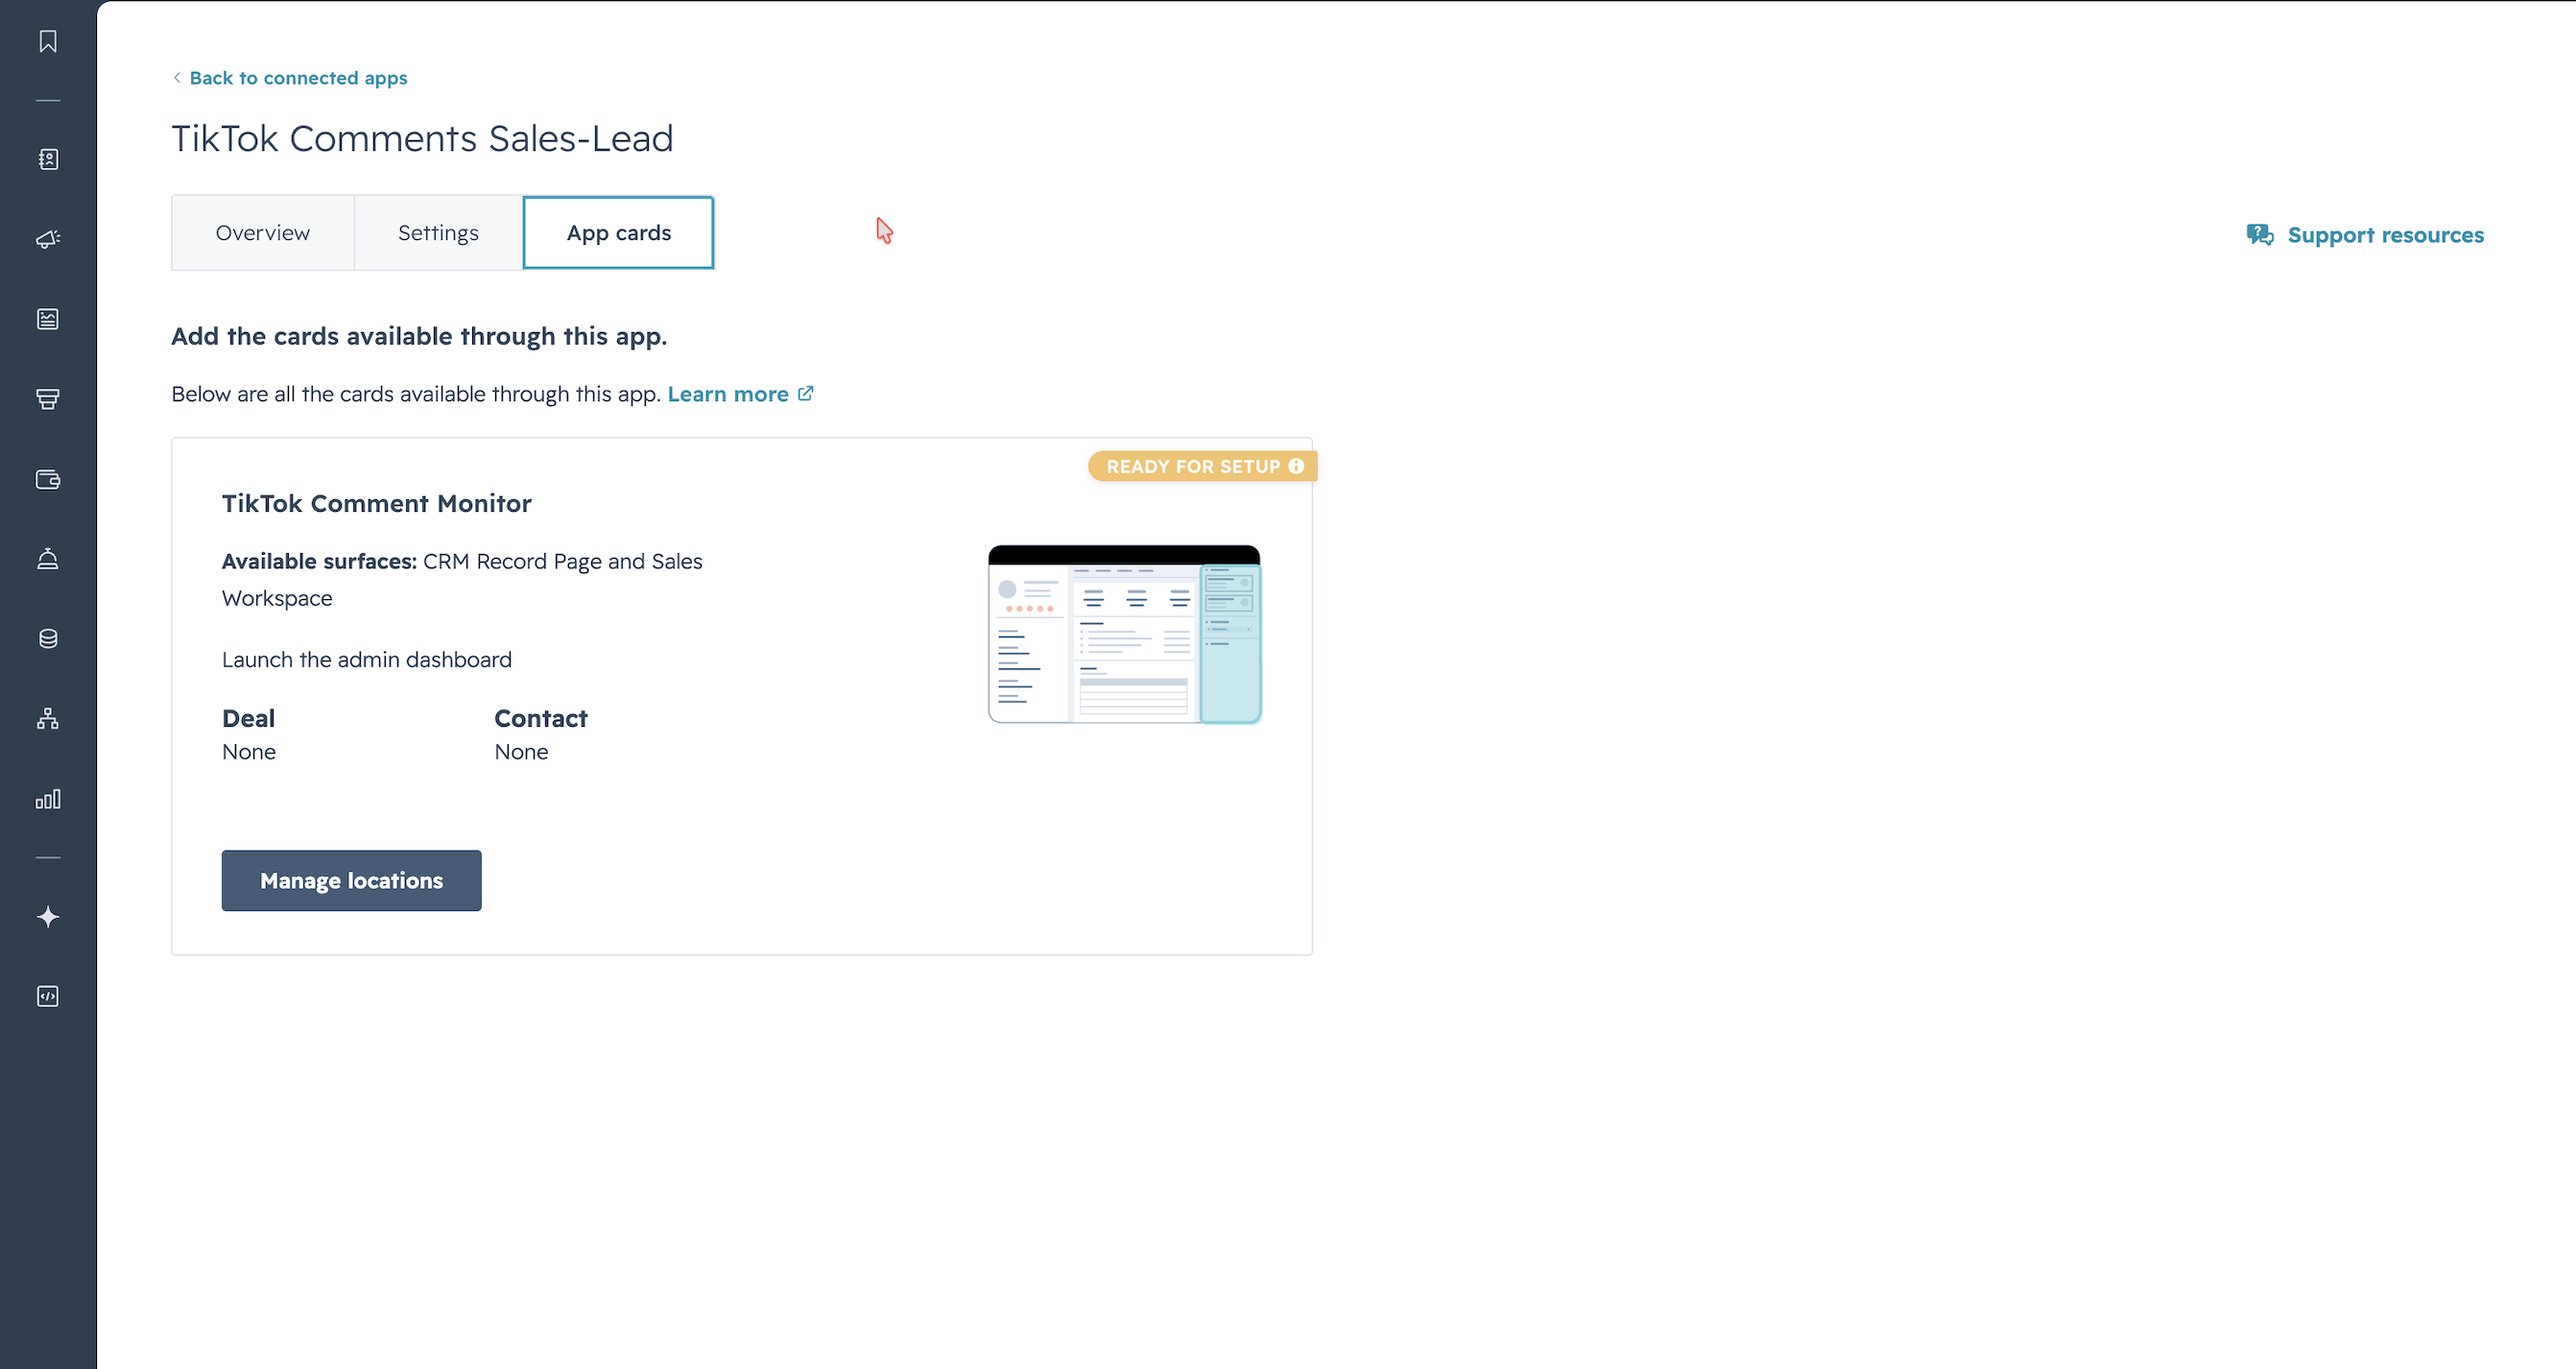Select the App cards tab
2576x1369 pixels.
pos(619,233)
